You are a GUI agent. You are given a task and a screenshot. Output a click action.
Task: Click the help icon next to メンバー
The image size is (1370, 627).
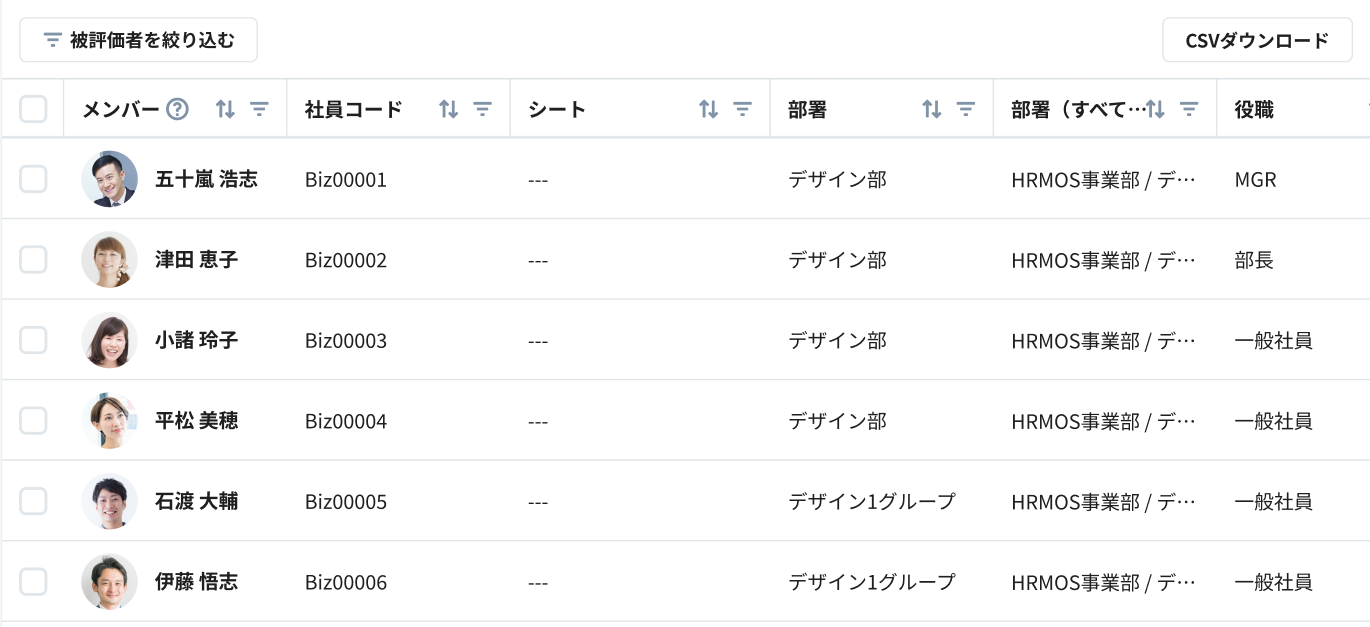click(177, 110)
